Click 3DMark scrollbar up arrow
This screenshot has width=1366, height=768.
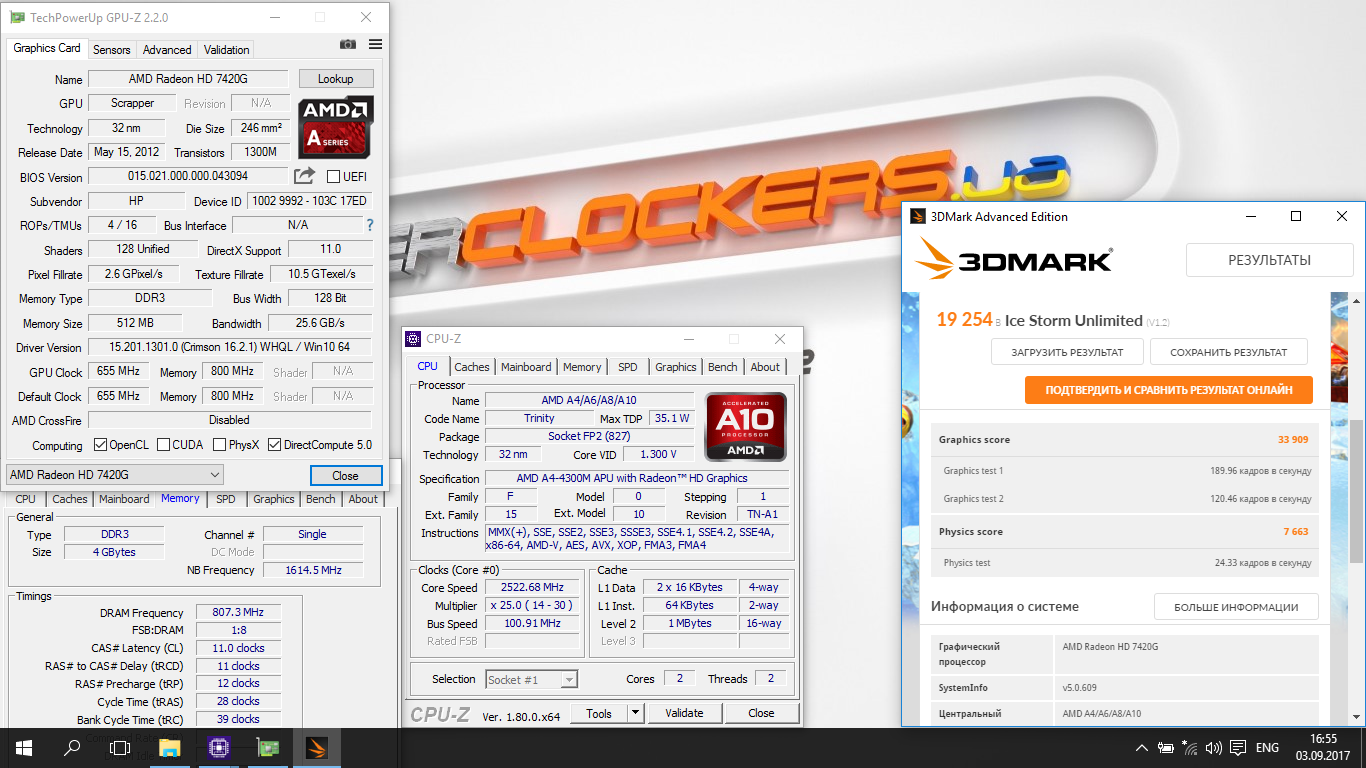(x=1357, y=300)
